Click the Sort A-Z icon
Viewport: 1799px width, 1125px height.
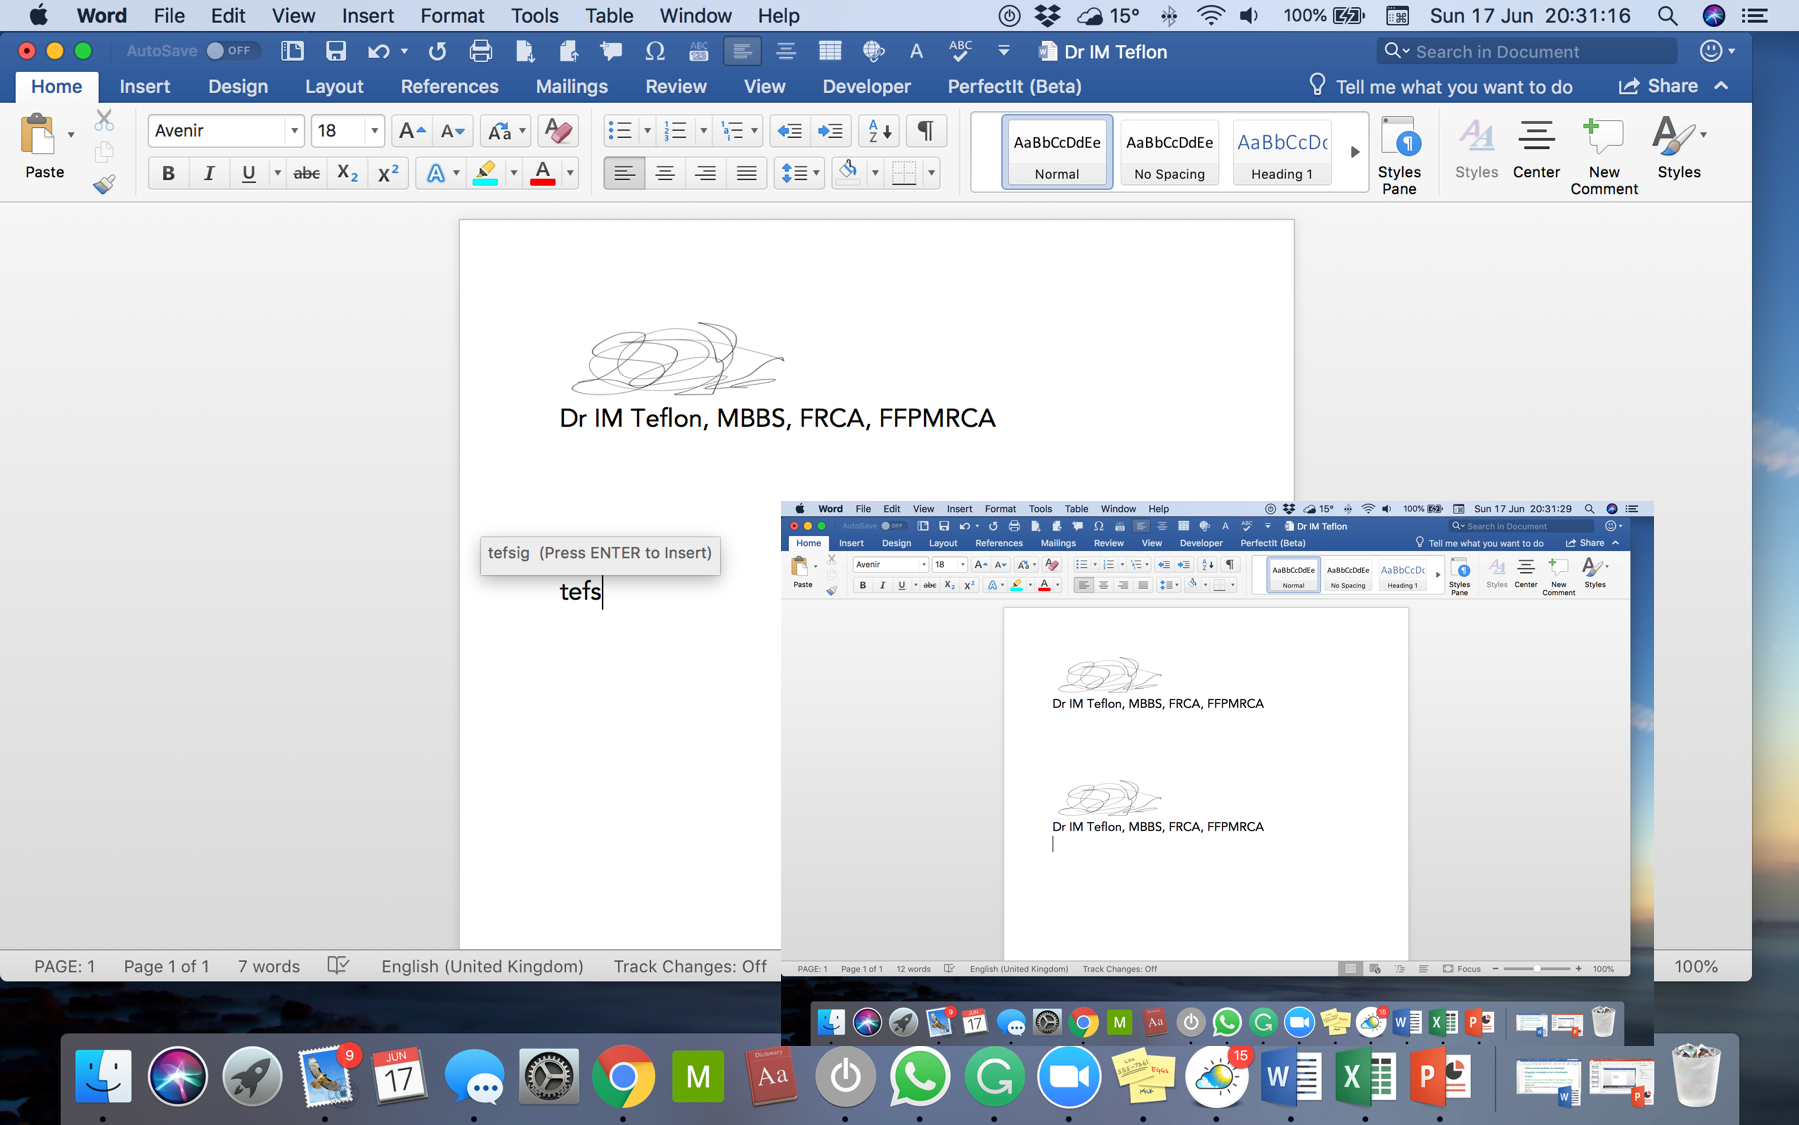point(879,131)
